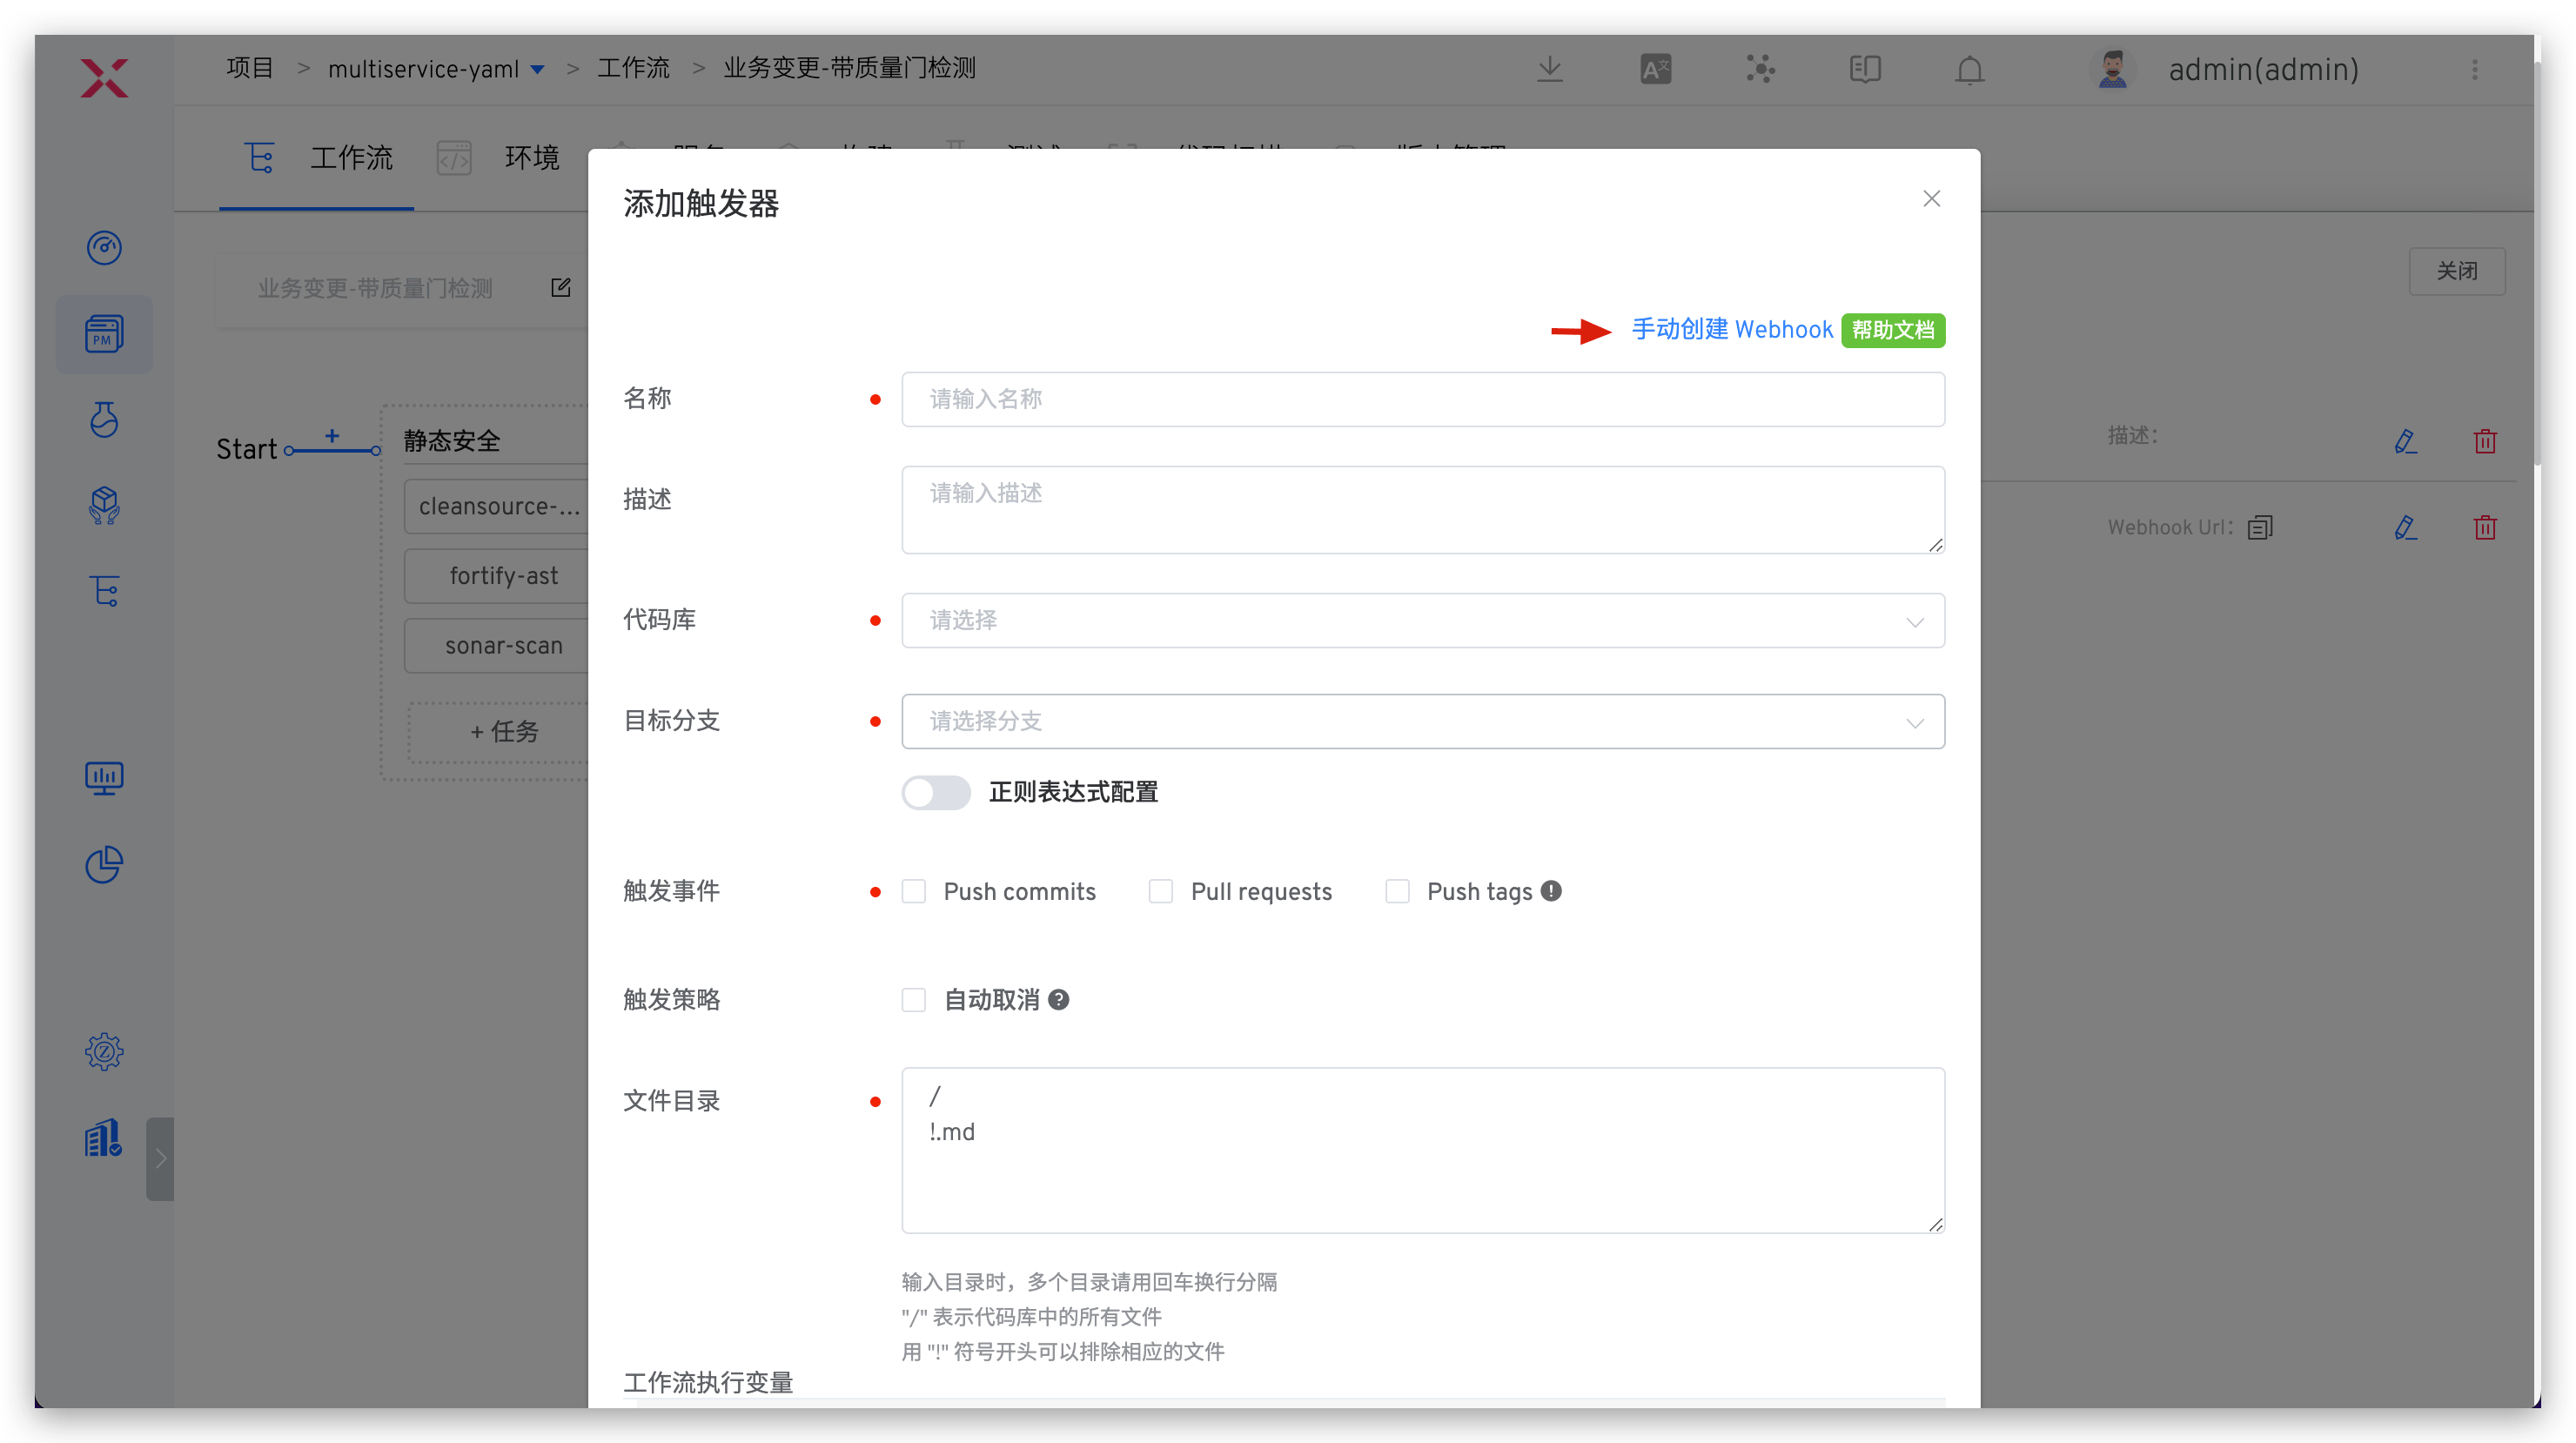Click the red trash icon beside Webhook Url

pyautogui.click(x=2485, y=527)
